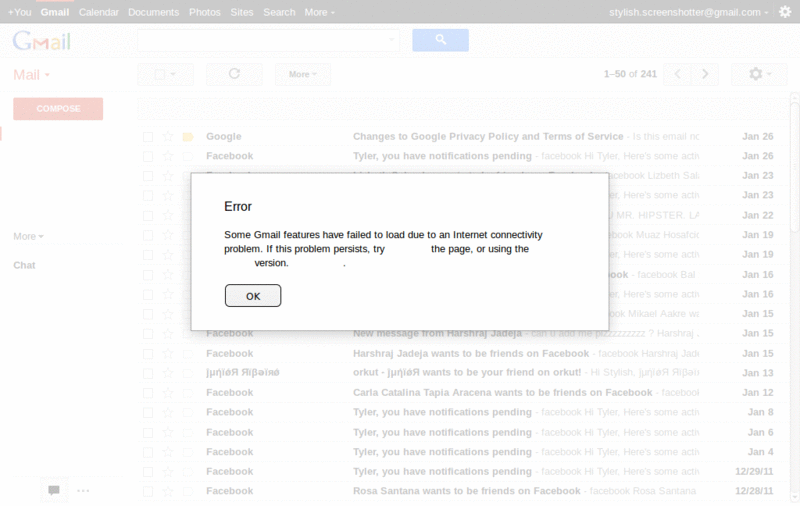Image resolution: width=800 pixels, height=506 pixels.
Task: Star the Jan 4 Facebook notifications email
Action: [167, 452]
